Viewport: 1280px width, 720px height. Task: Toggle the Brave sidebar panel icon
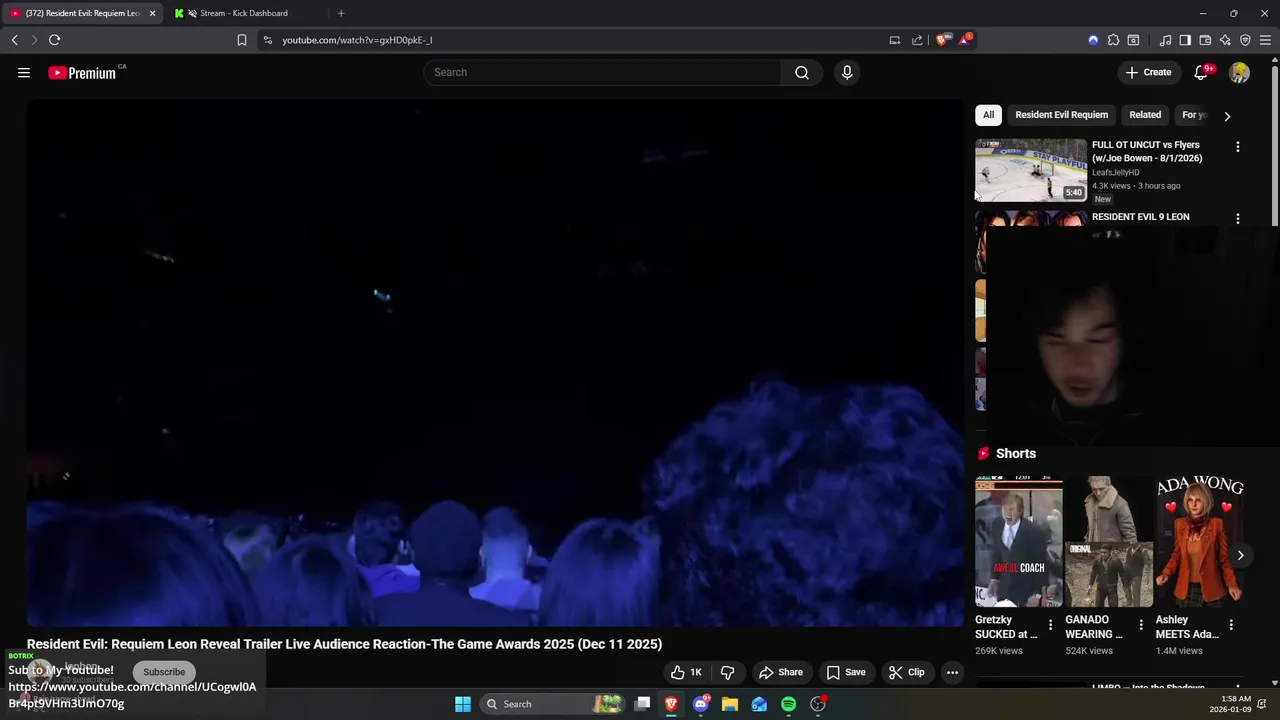pyautogui.click(x=1185, y=40)
